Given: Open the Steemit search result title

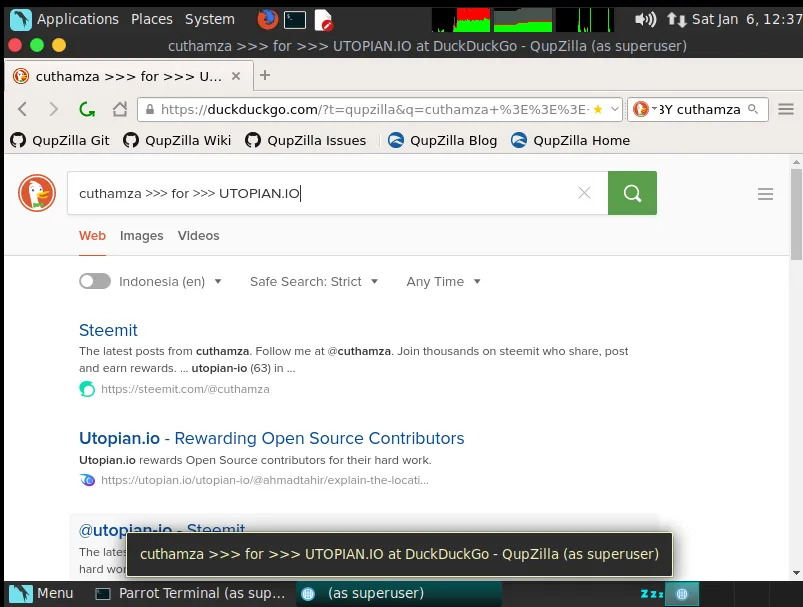Looking at the screenshot, I should (108, 330).
